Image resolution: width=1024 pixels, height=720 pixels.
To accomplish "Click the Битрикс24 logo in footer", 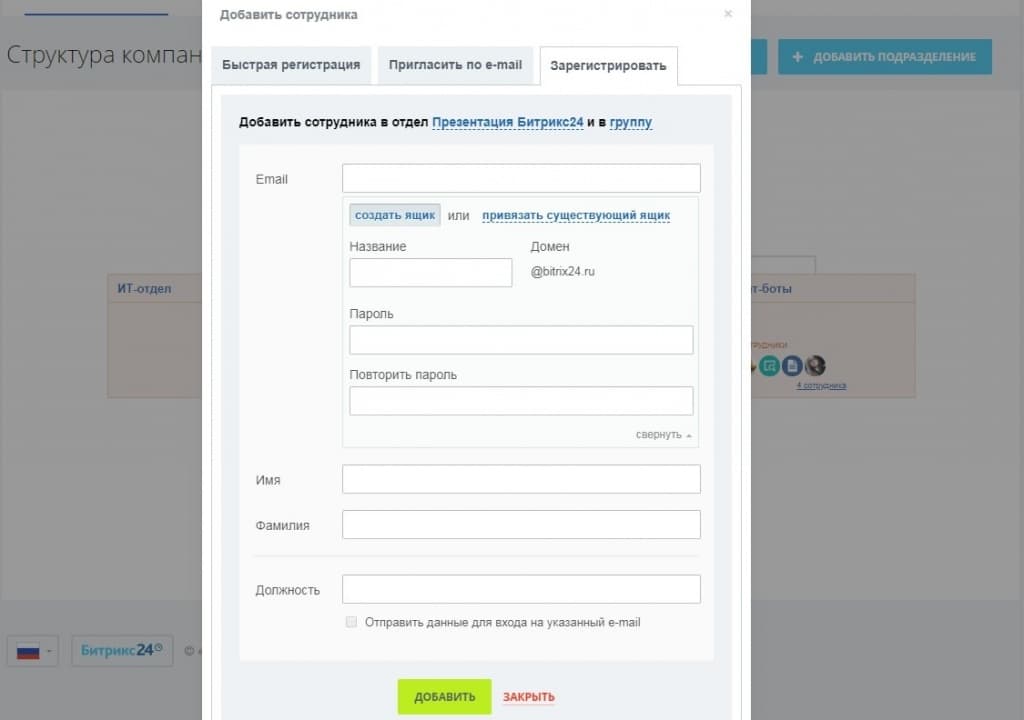I will [x=122, y=650].
